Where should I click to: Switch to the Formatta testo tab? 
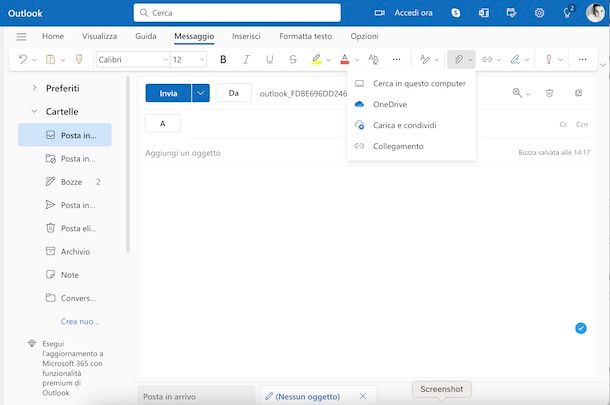(305, 36)
